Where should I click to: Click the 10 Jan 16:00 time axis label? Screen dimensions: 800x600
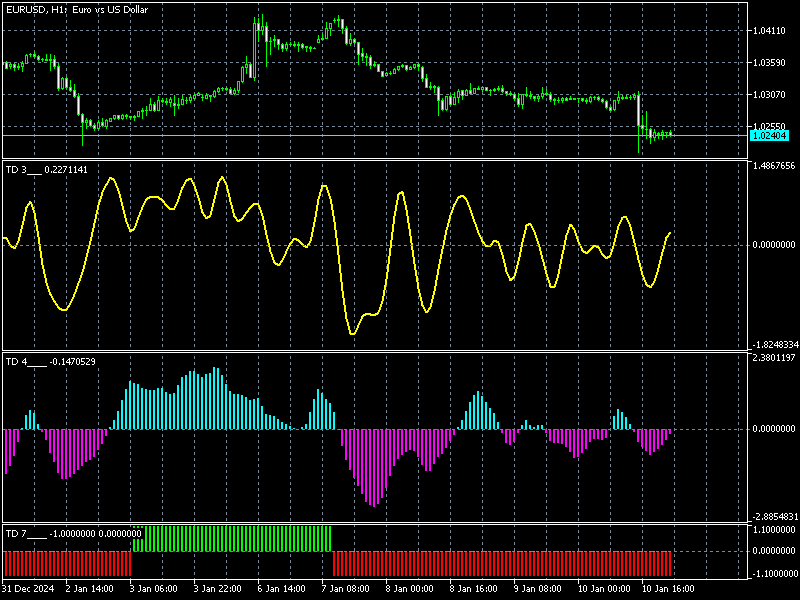pyautogui.click(x=667, y=589)
